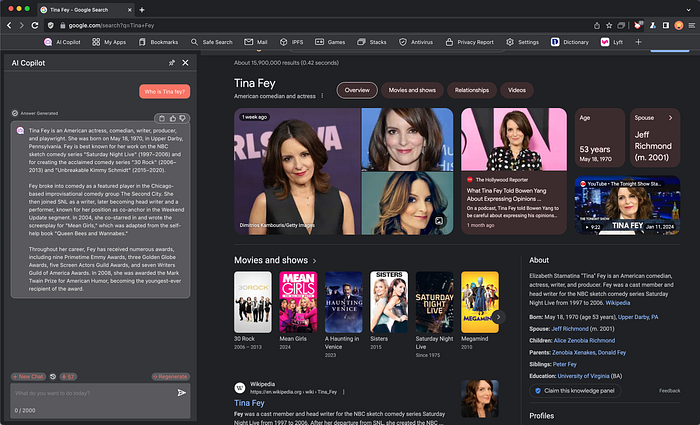Show more movies using the carousel arrow
The image size is (700, 425).
[x=498, y=317]
